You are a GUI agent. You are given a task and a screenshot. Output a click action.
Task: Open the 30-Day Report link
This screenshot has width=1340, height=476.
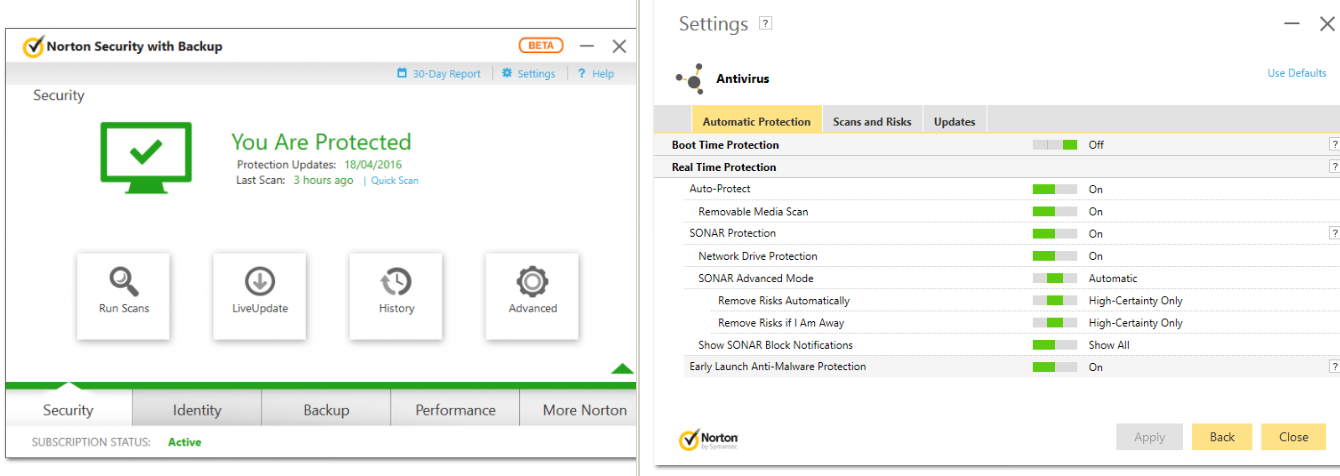pyautogui.click(x=446, y=73)
